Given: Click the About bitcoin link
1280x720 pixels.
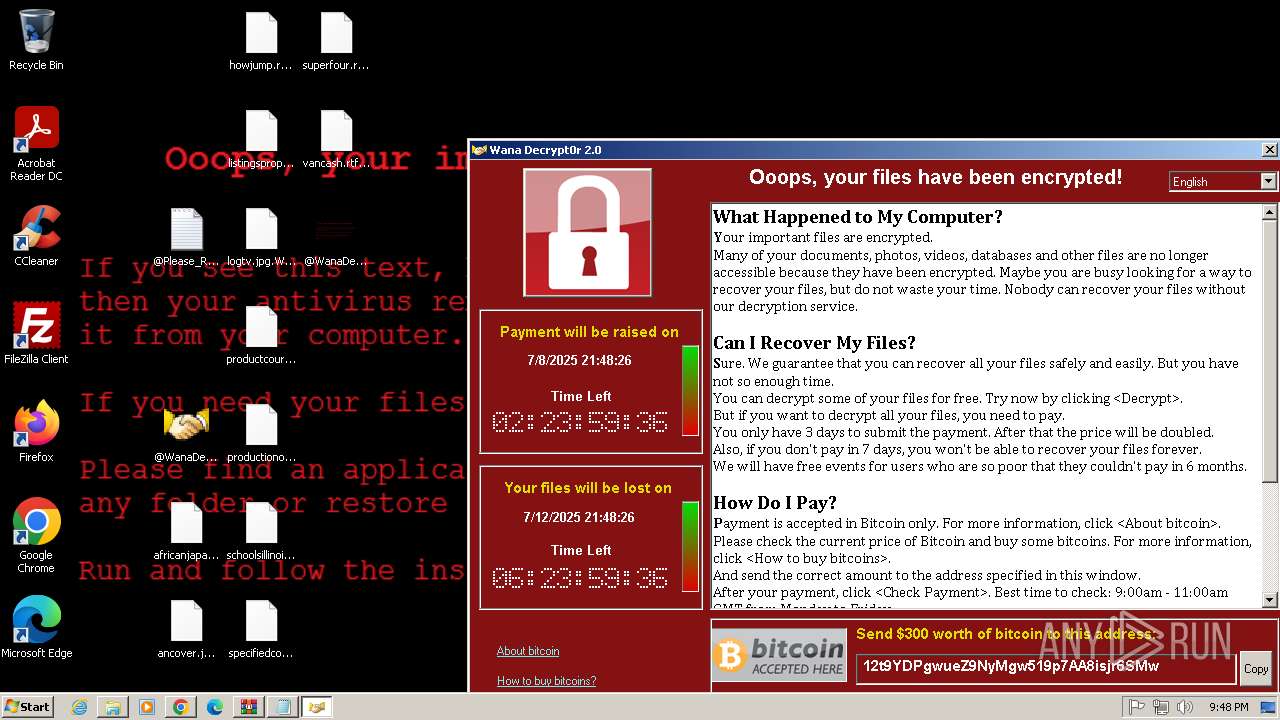Looking at the screenshot, I should [x=528, y=651].
